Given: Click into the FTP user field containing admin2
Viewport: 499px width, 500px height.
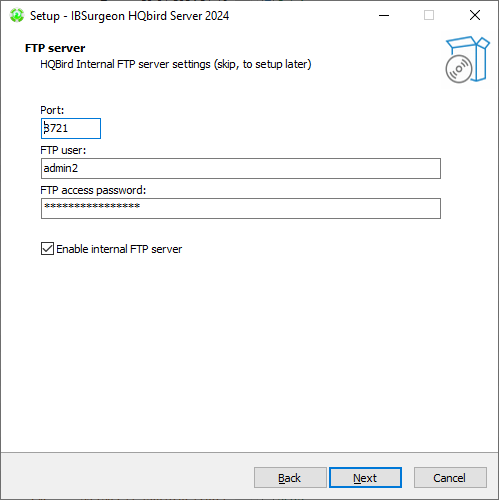Looking at the screenshot, I should point(241,168).
